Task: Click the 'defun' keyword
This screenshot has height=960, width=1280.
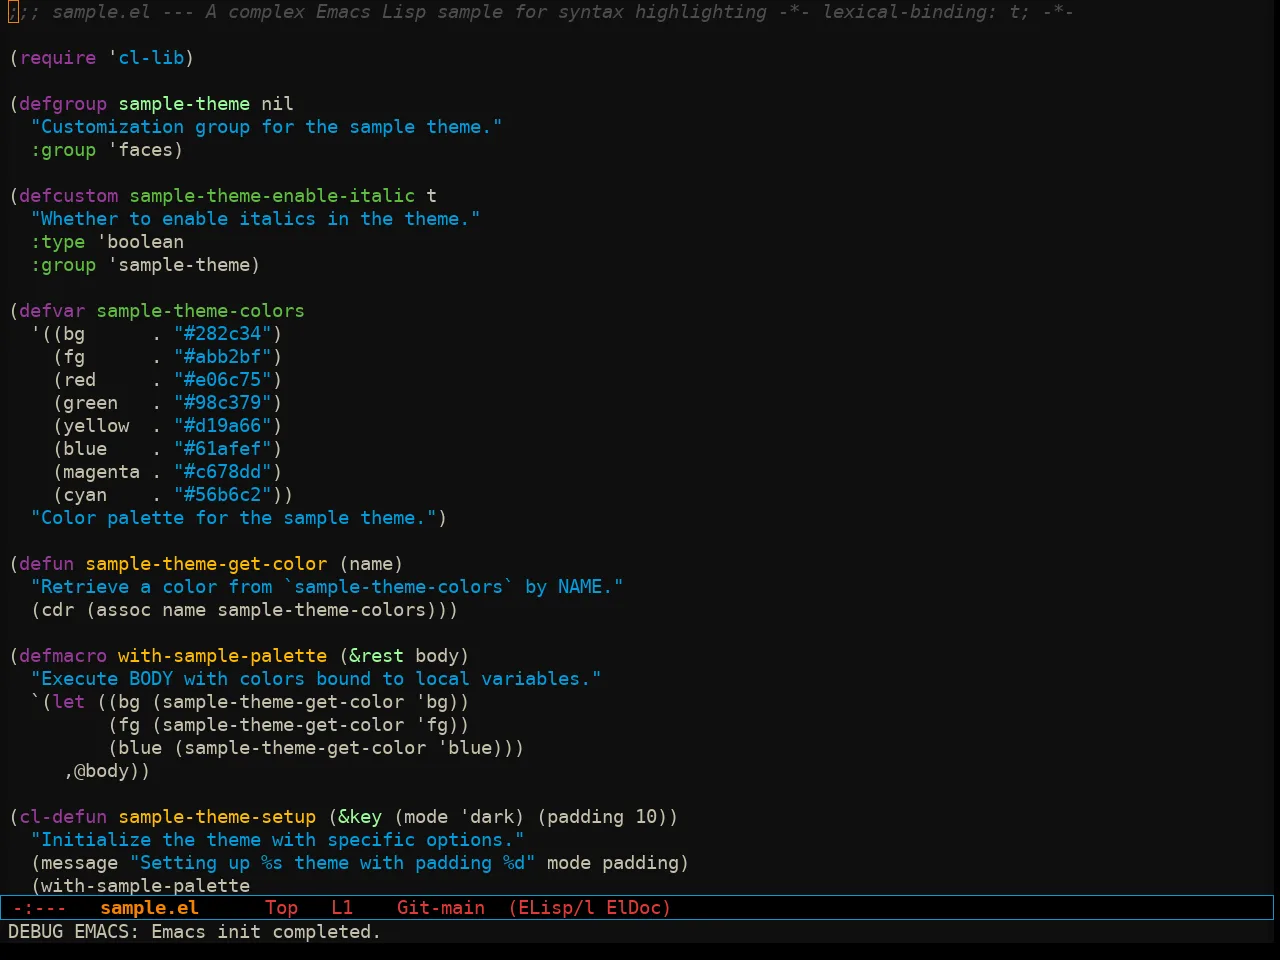Action: (47, 564)
